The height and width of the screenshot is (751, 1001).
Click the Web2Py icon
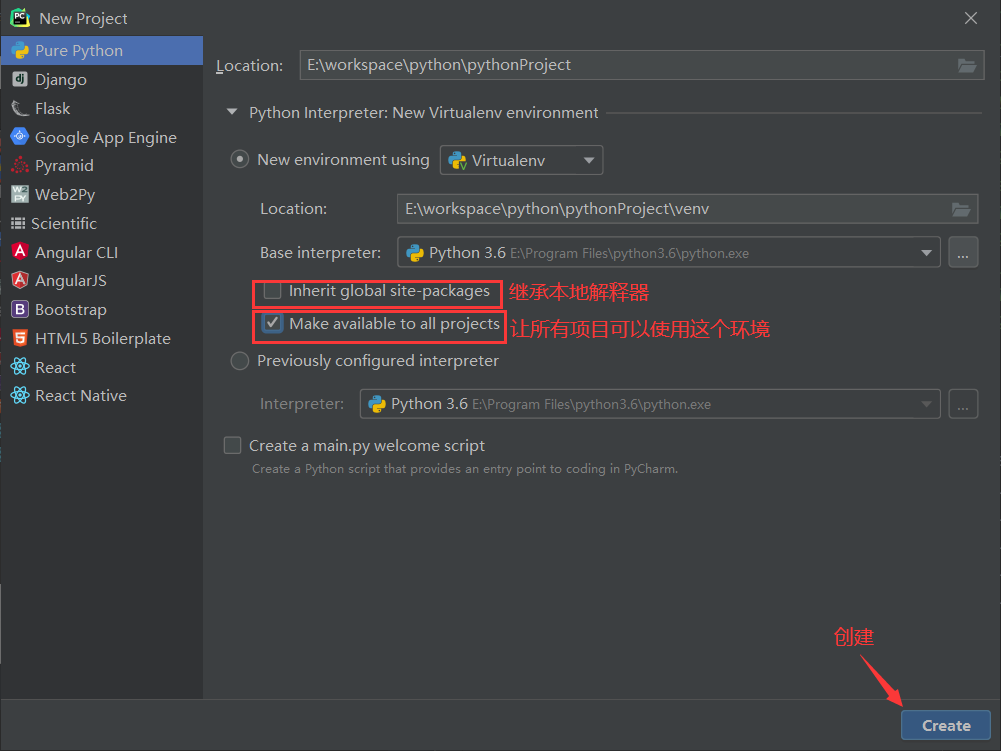pyautogui.click(x=20, y=194)
